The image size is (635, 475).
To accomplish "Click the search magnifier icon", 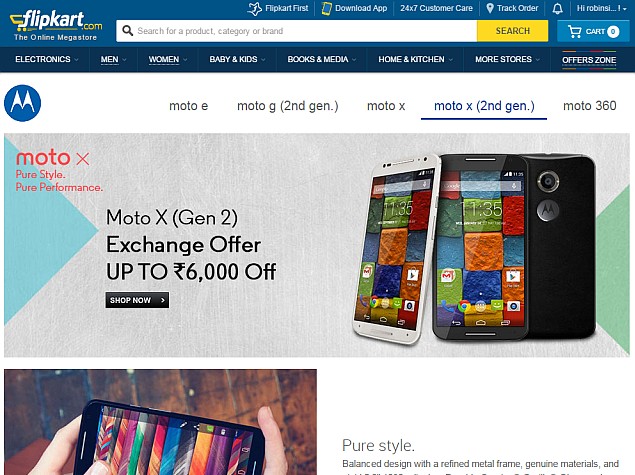I will 128,31.
